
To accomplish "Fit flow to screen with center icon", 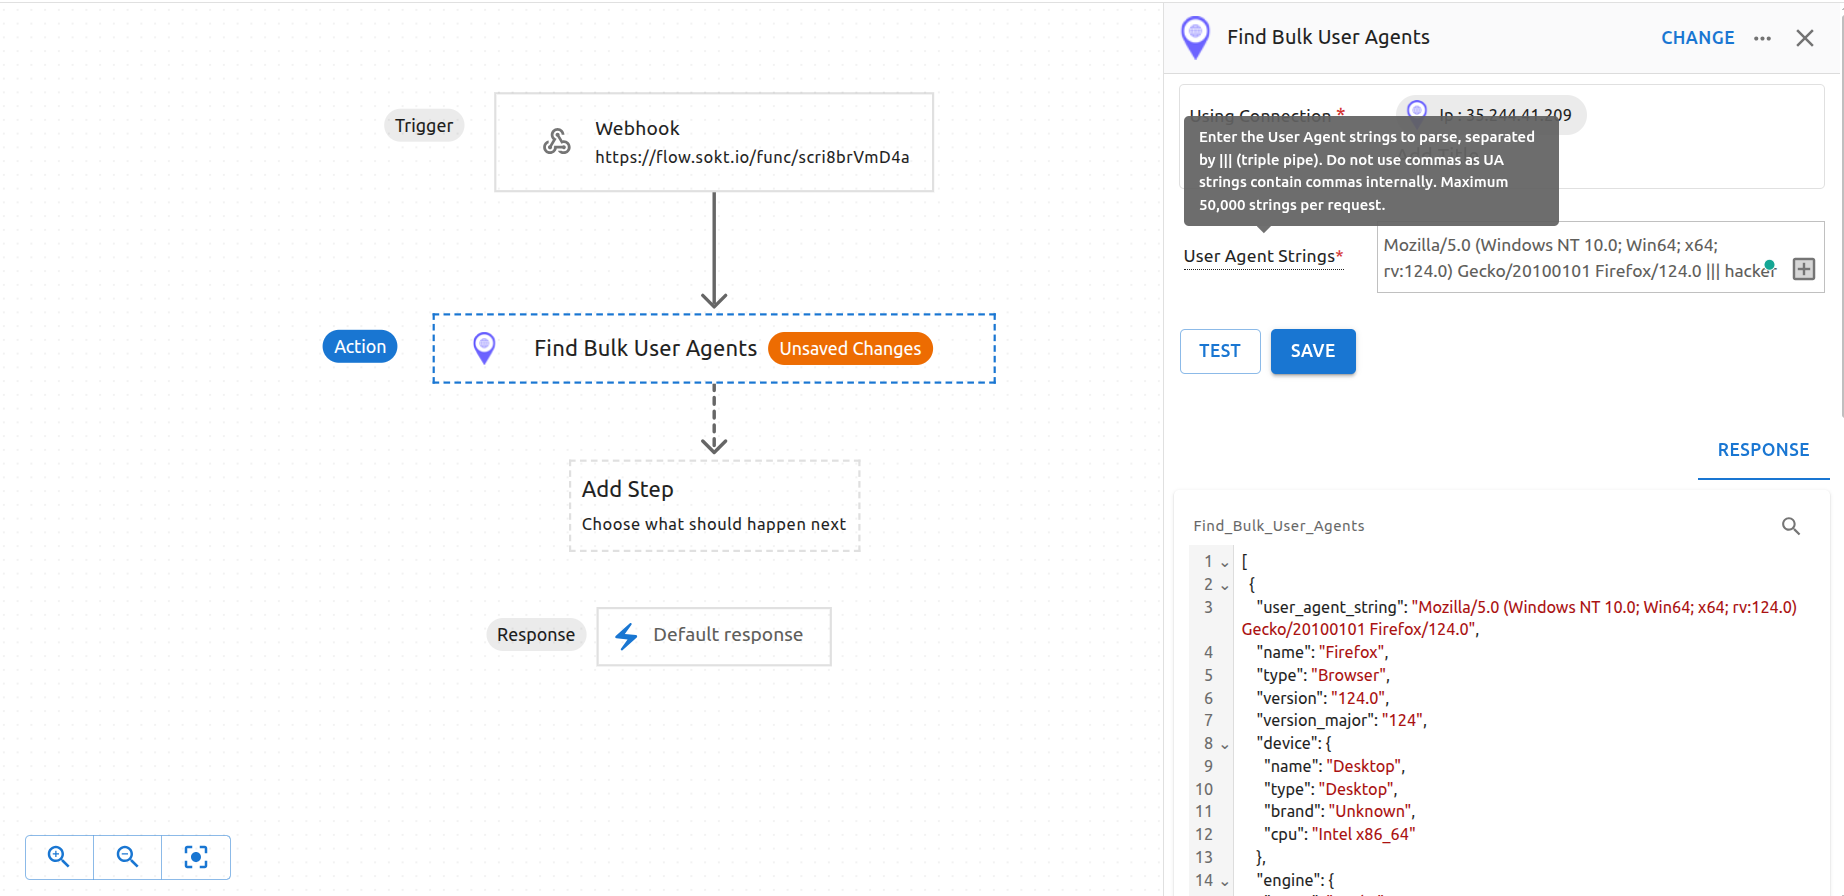I will click(x=196, y=857).
